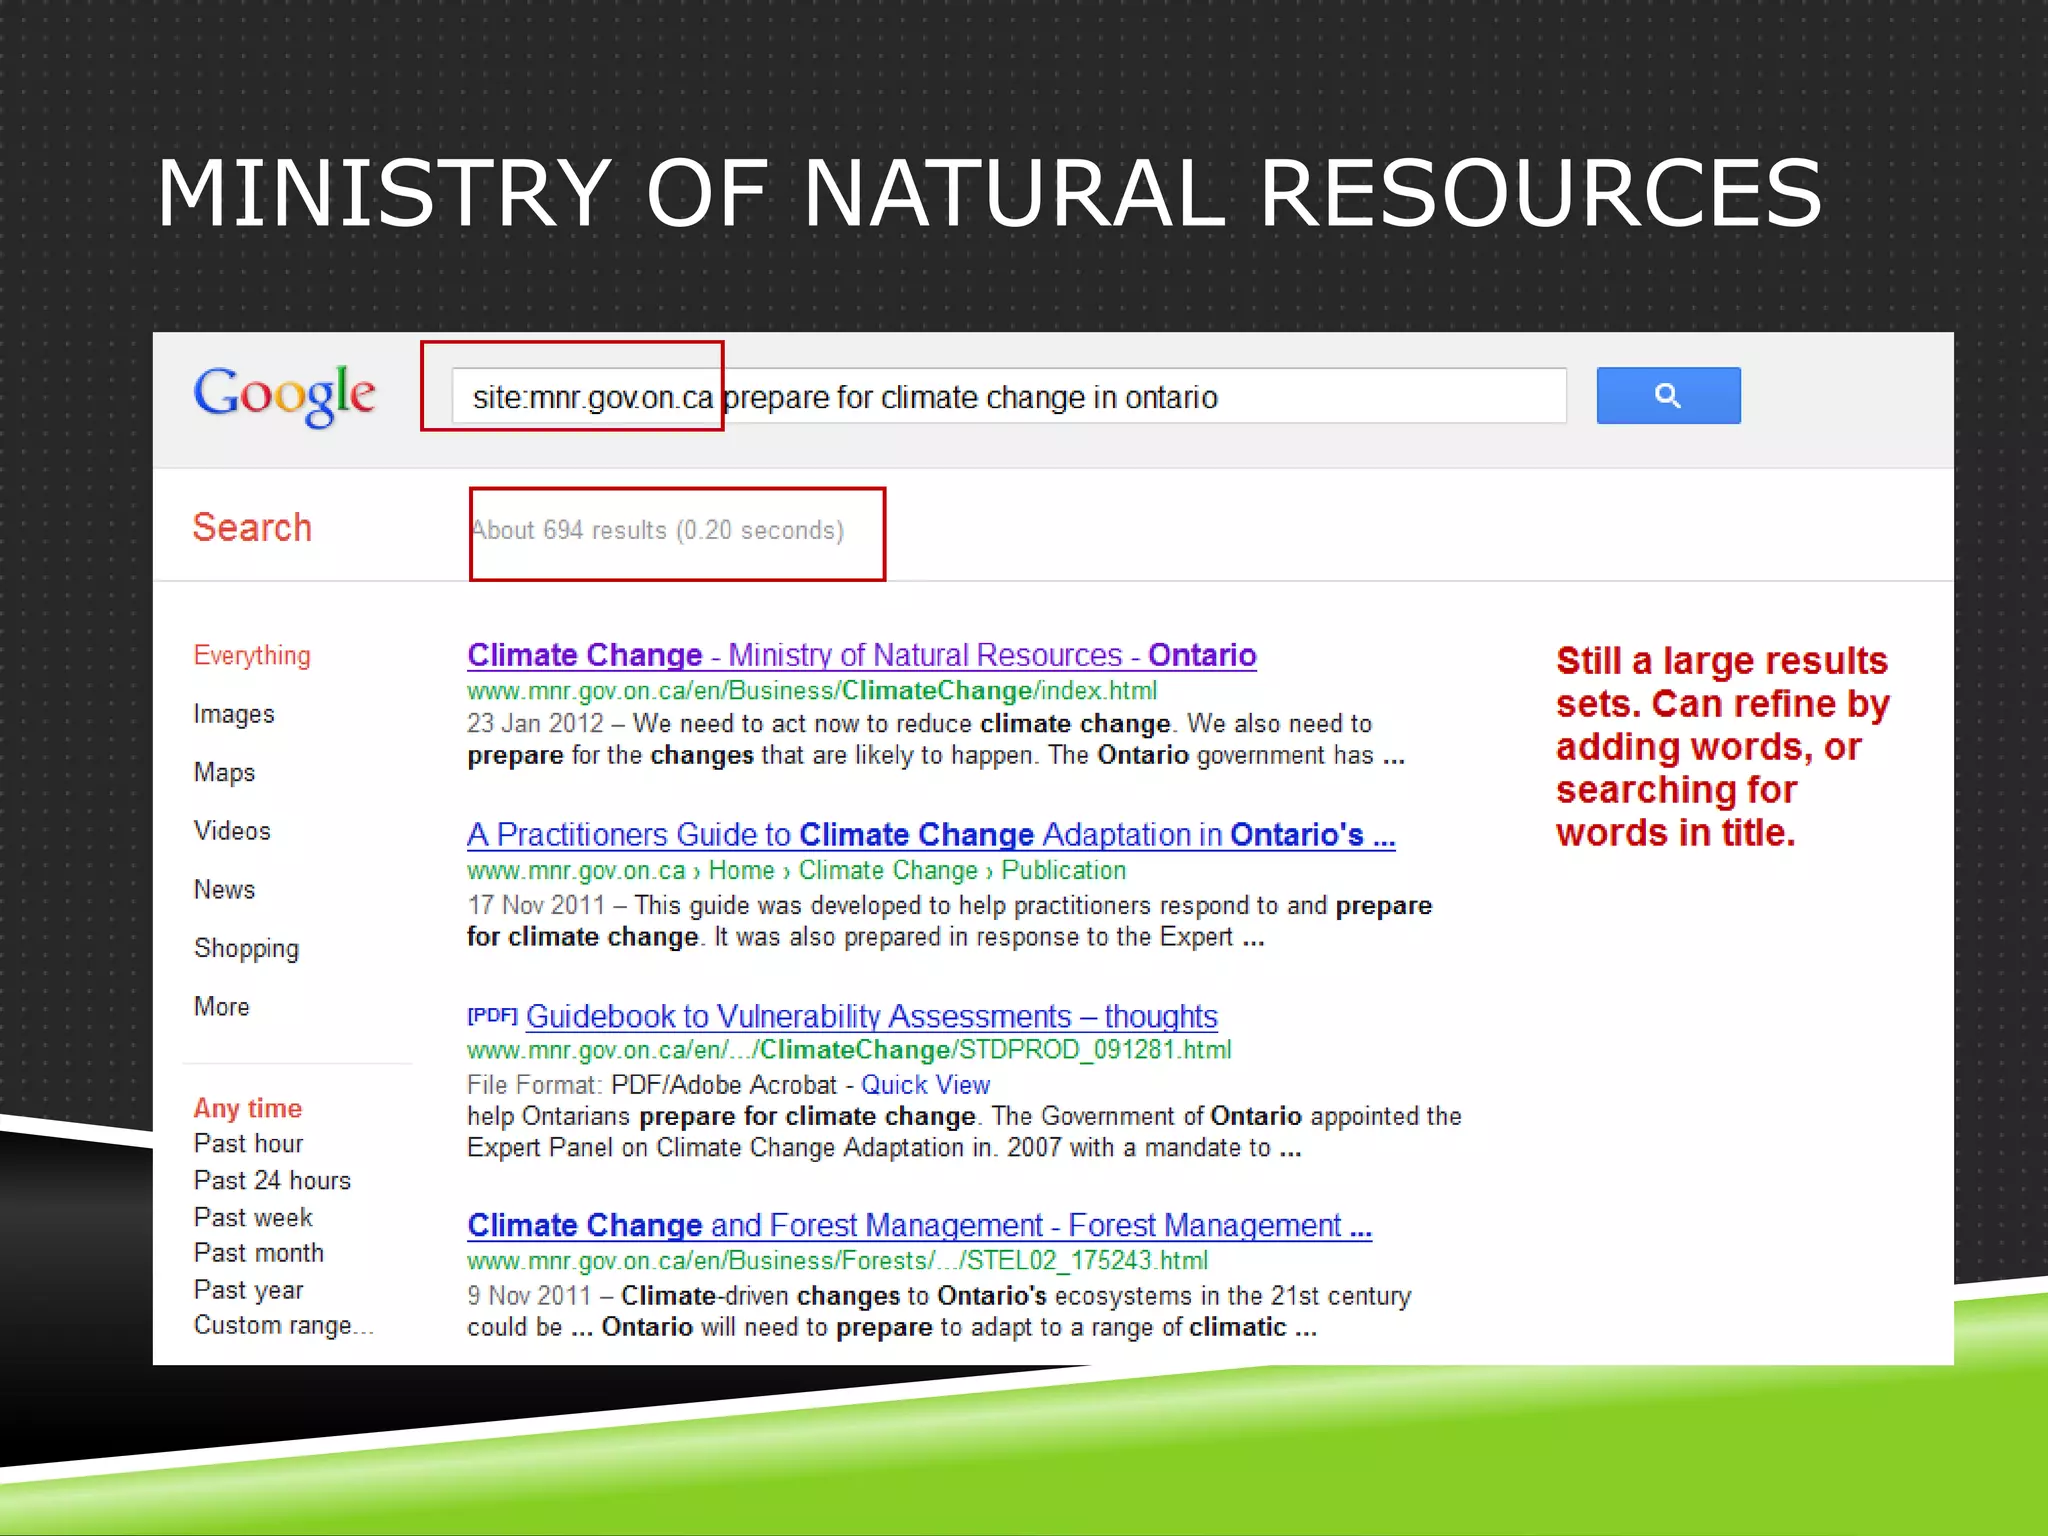Open Guidebook to Vulnerability Assessments PDF result
This screenshot has height=1536, width=2048.
tap(872, 1016)
